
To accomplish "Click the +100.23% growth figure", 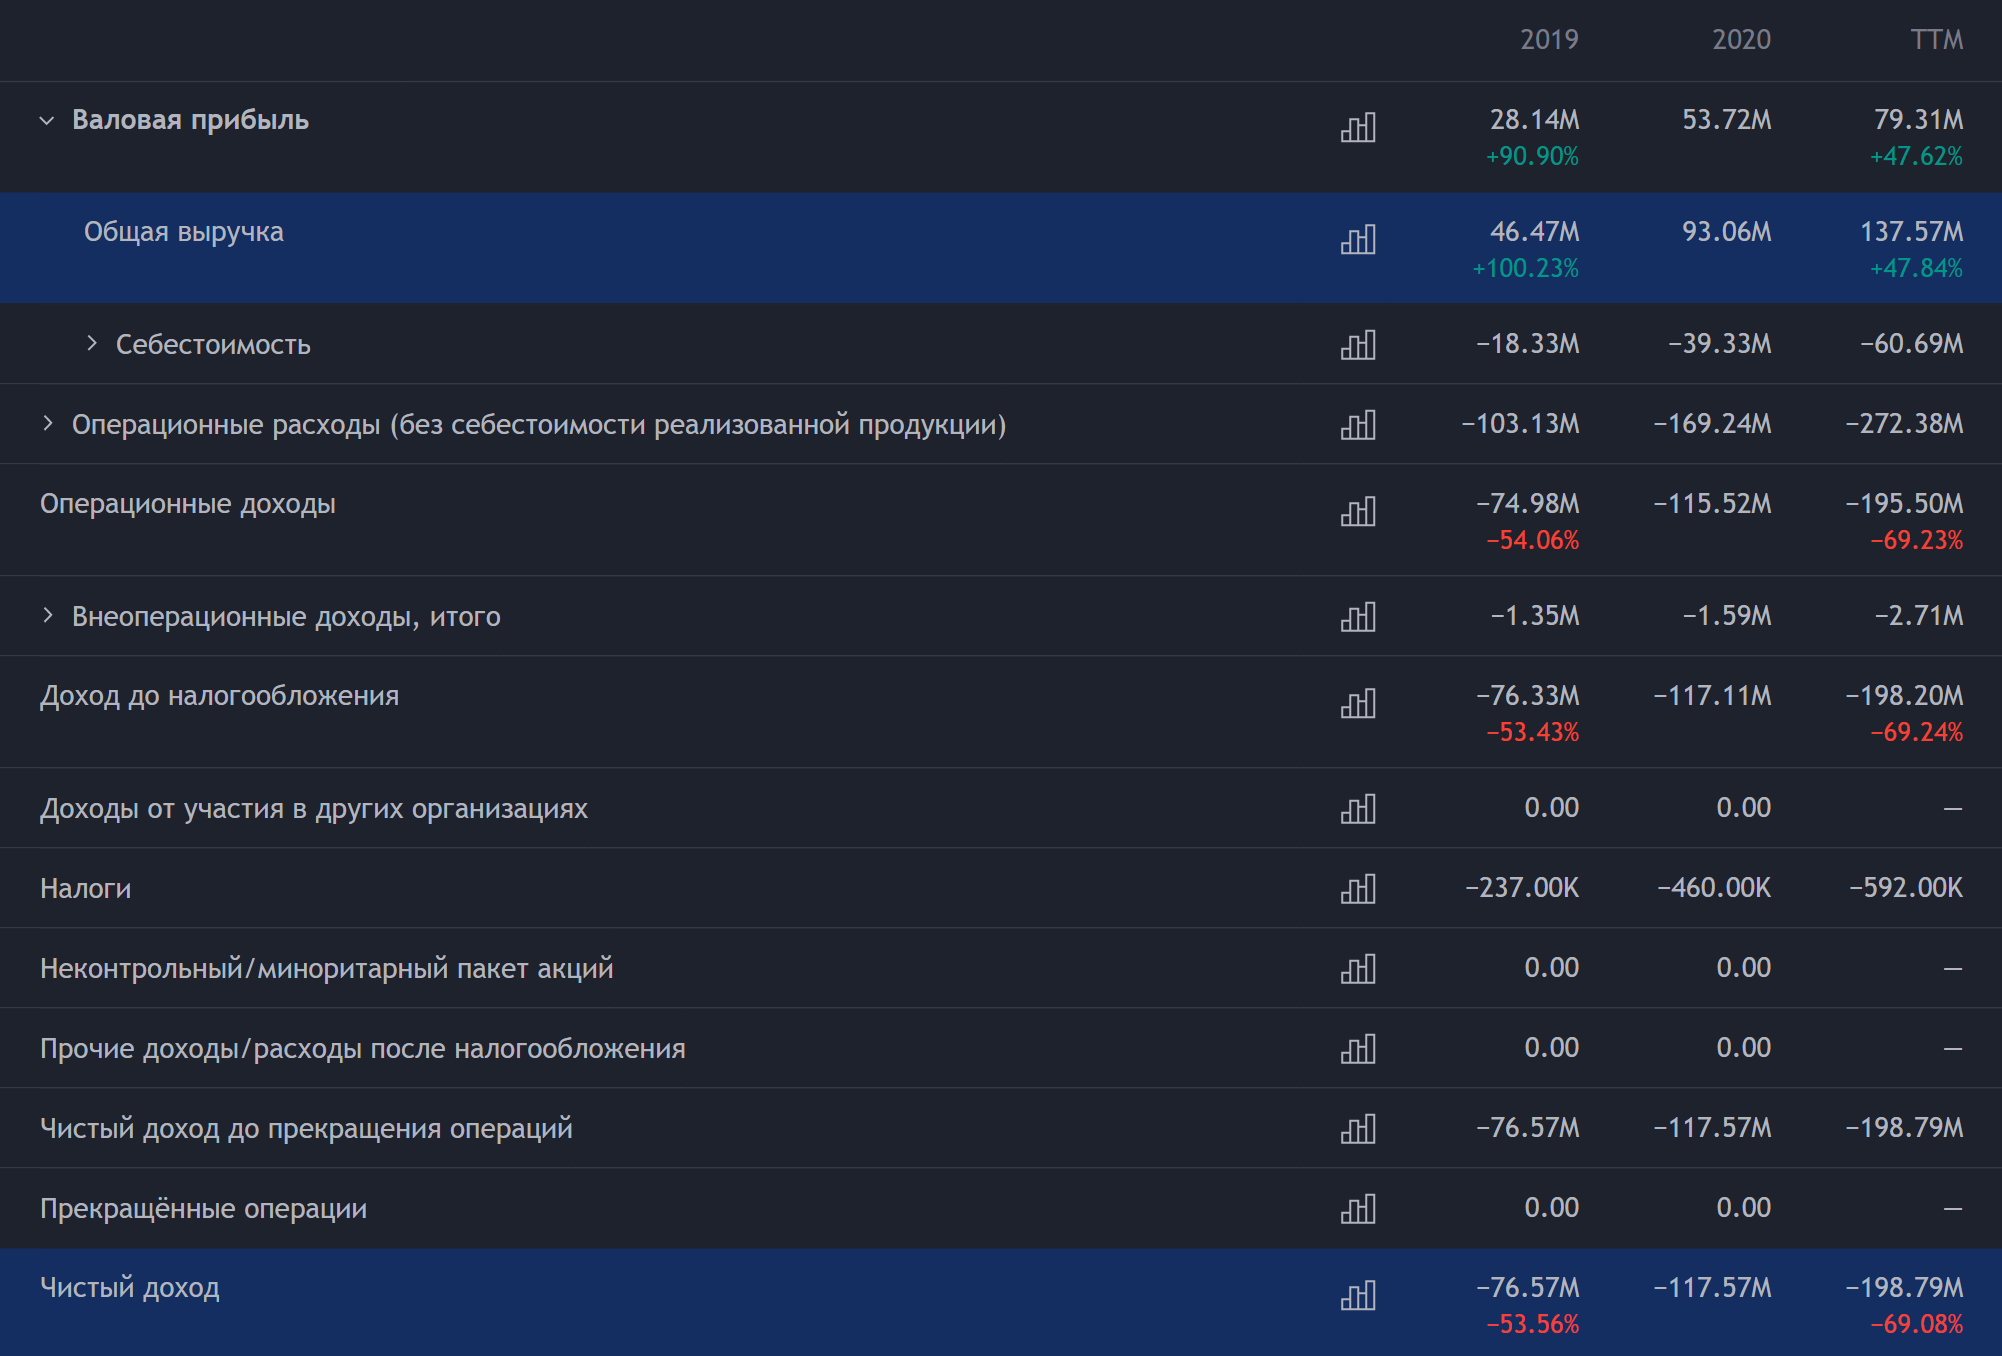I will [1525, 269].
